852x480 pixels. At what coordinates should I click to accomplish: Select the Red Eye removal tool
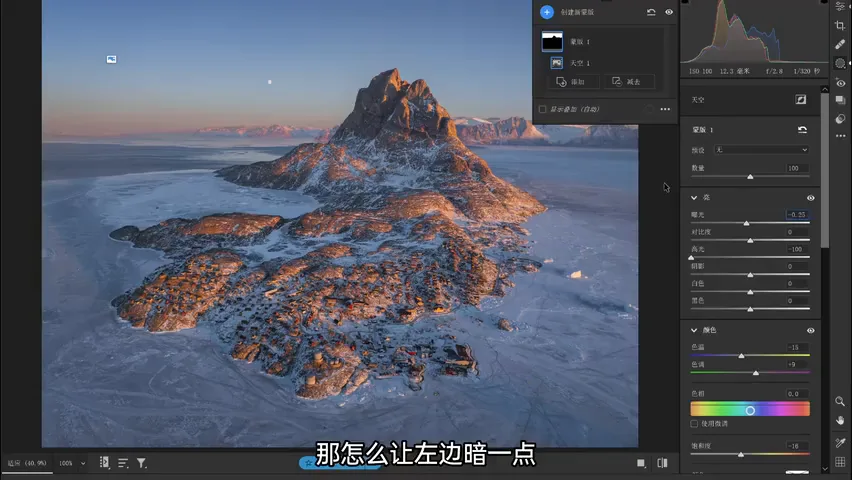click(x=840, y=83)
